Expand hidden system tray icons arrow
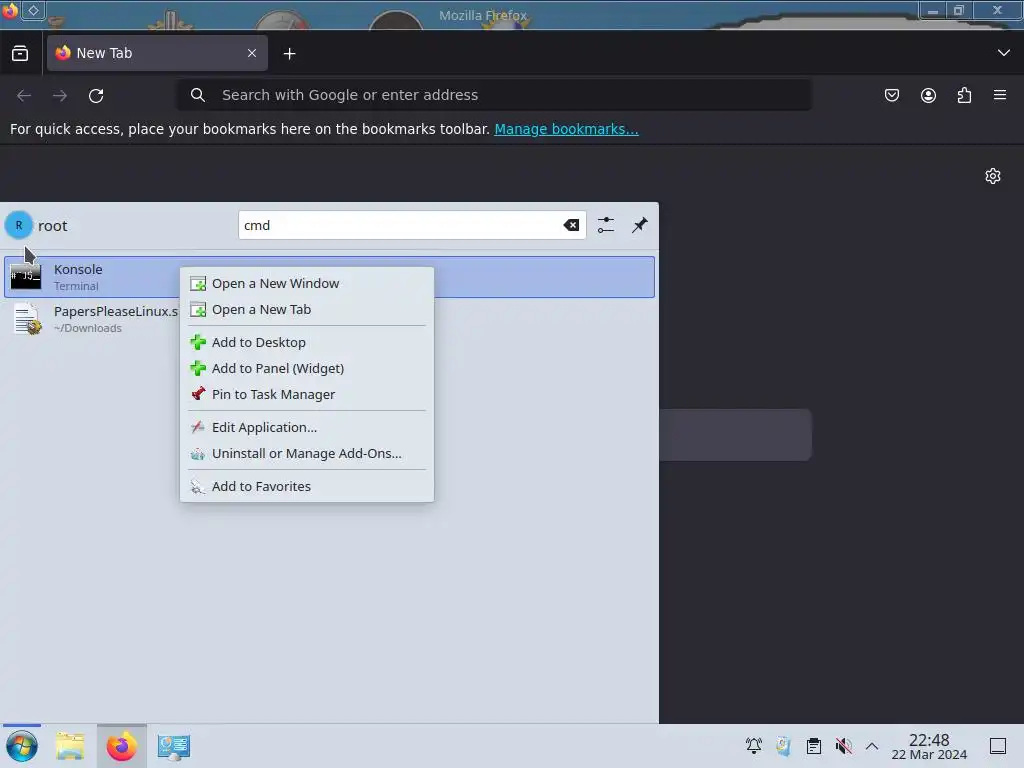1024x768 pixels. (x=872, y=746)
